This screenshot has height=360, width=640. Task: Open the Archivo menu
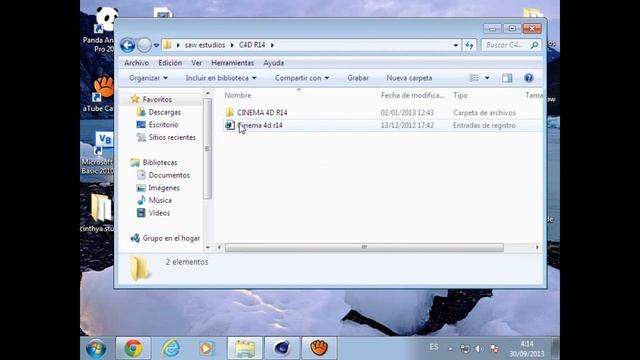[x=136, y=63]
